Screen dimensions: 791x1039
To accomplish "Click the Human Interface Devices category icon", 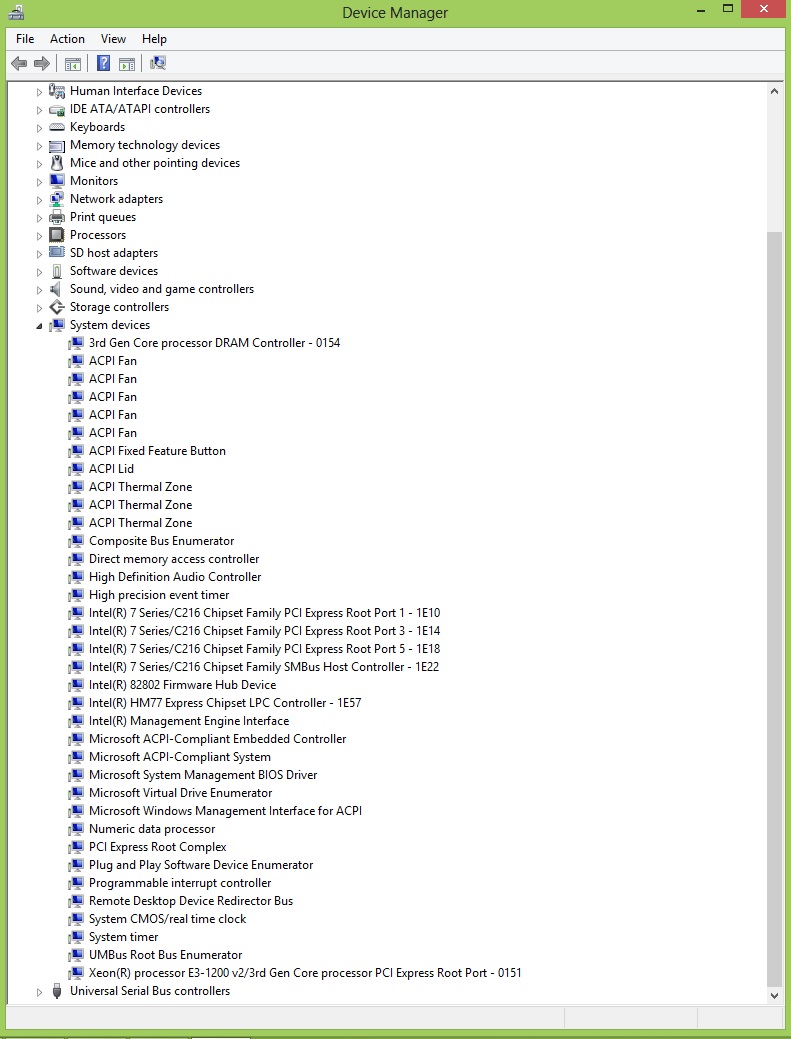I will pyautogui.click(x=57, y=91).
